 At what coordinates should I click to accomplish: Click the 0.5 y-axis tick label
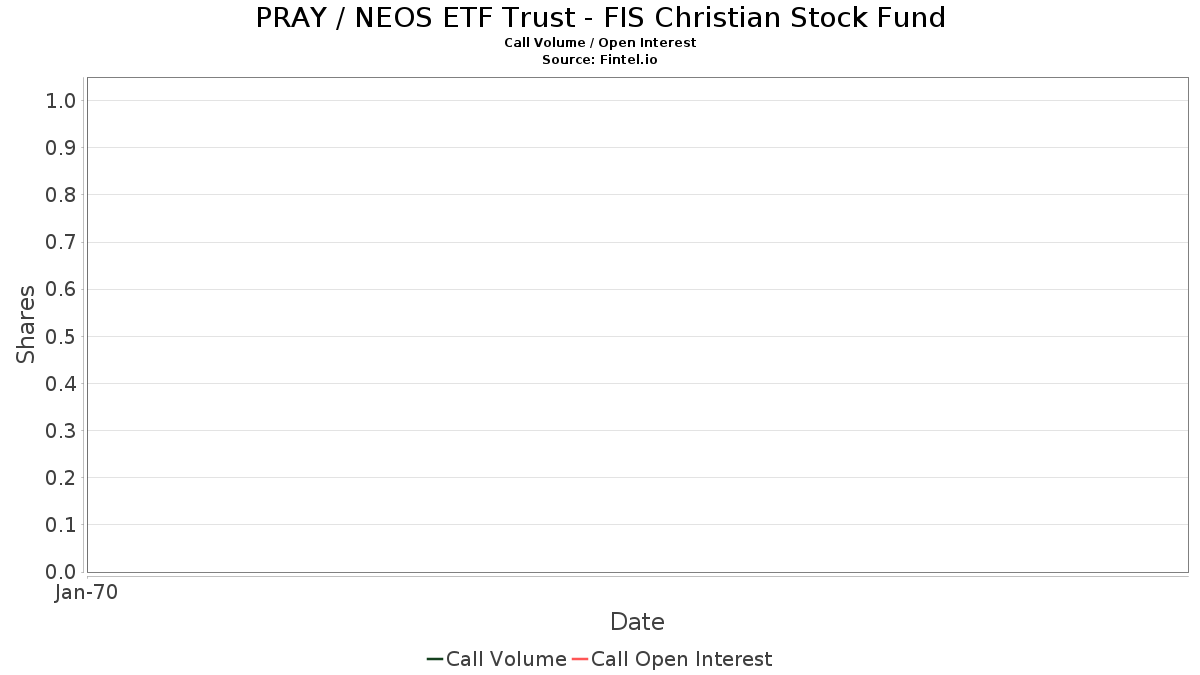click(x=61, y=336)
